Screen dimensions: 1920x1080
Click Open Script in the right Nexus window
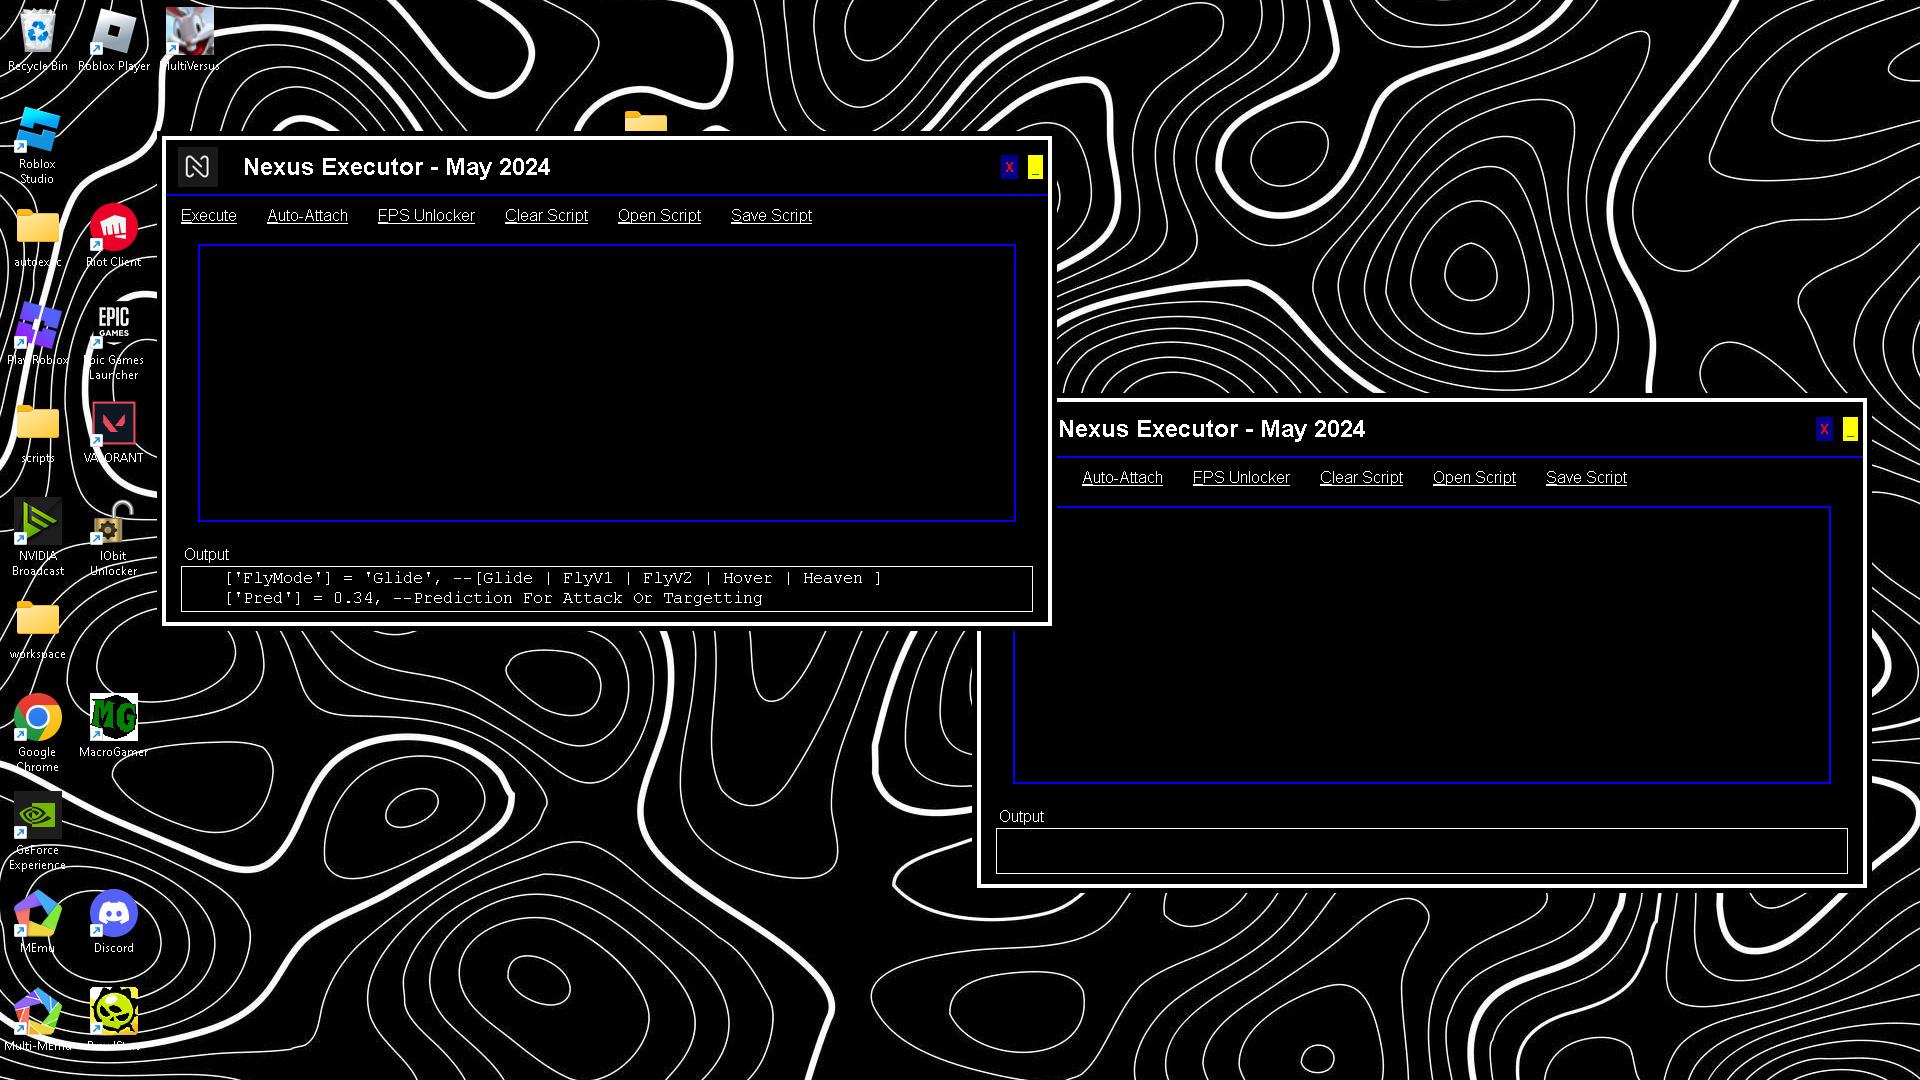[x=1474, y=478]
